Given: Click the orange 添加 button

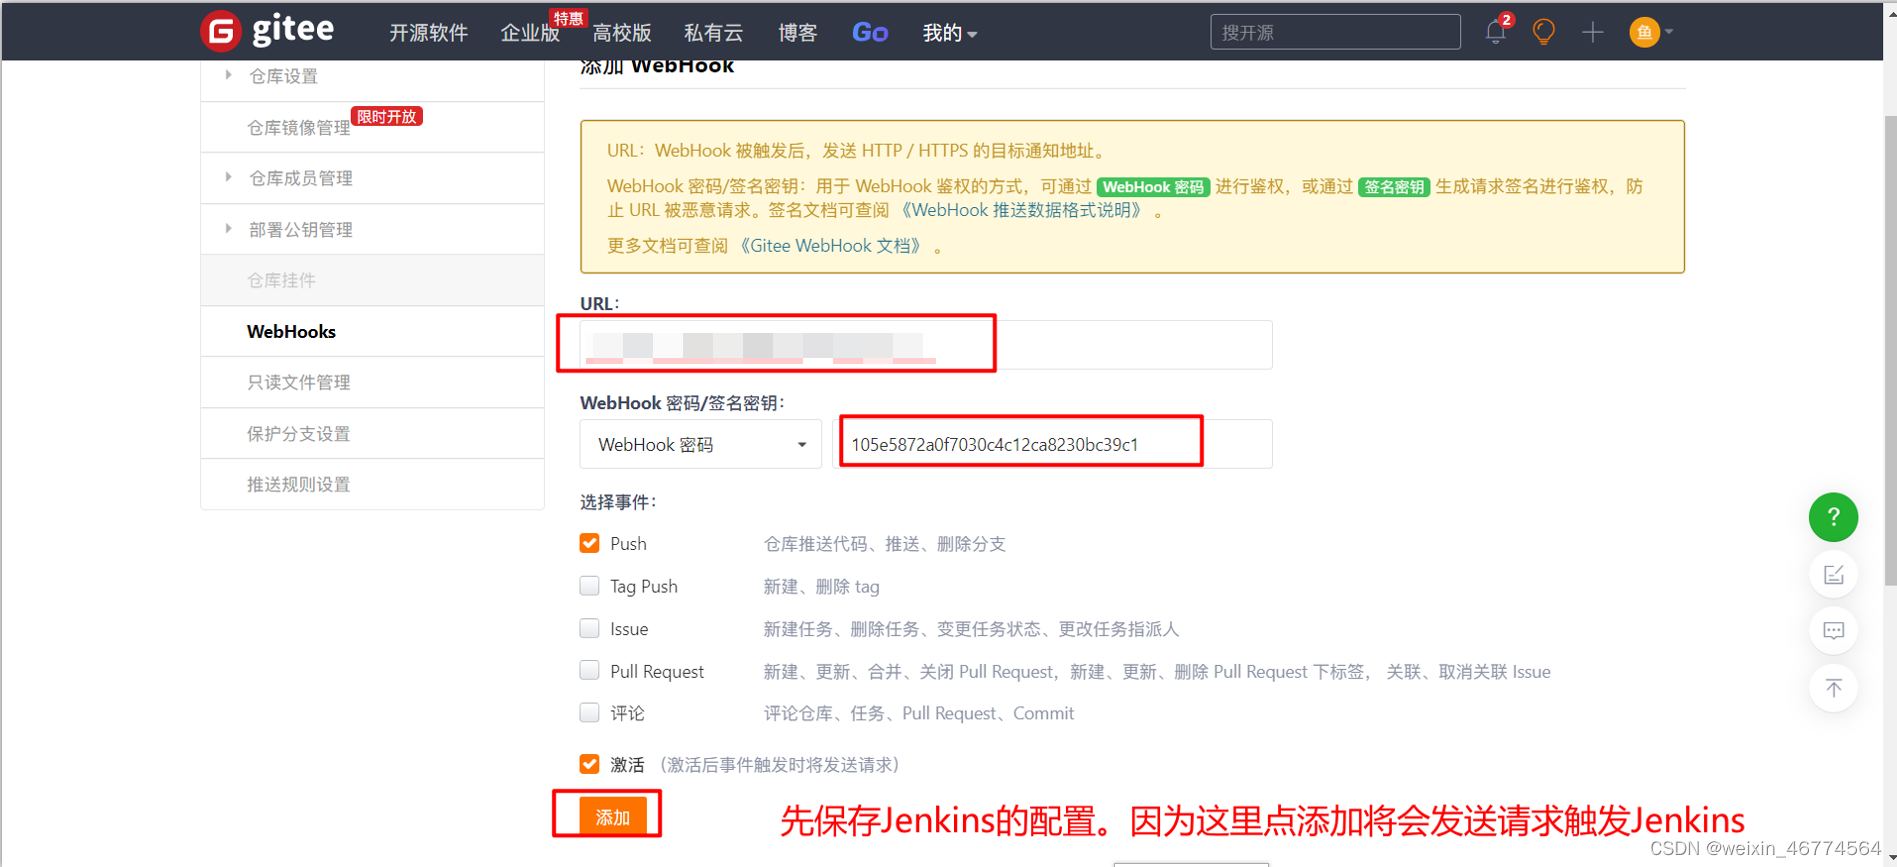Looking at the screenshot, I should click(x=613, y=817).
